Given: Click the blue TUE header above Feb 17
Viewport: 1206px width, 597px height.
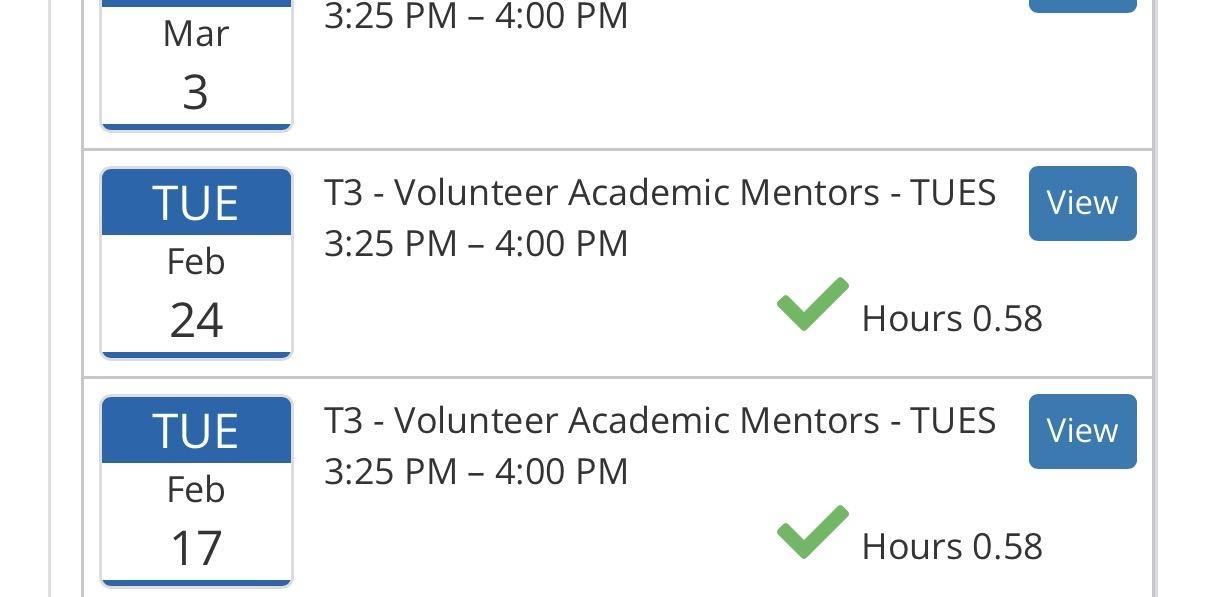Looking at the screenshot, I should (196, 431).
